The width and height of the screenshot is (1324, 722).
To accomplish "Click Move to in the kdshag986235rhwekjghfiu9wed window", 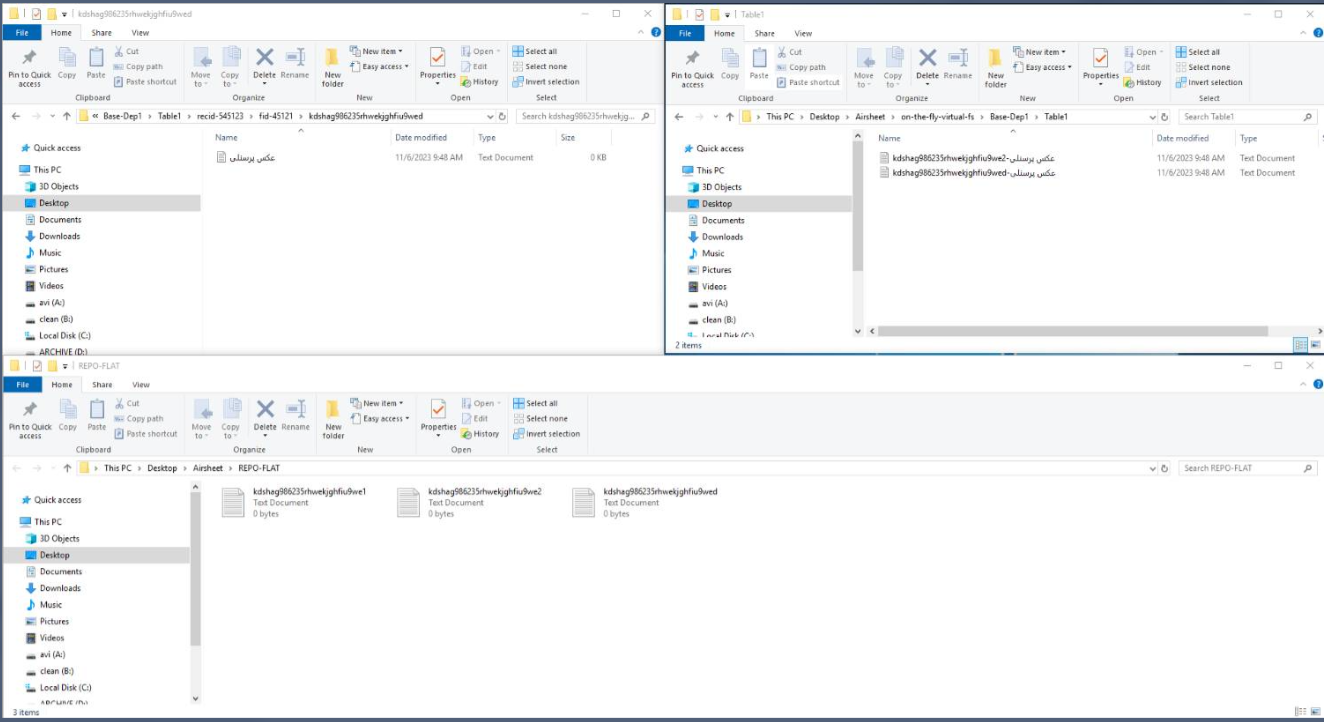I will pyautogui.click(x=201, y=66).
